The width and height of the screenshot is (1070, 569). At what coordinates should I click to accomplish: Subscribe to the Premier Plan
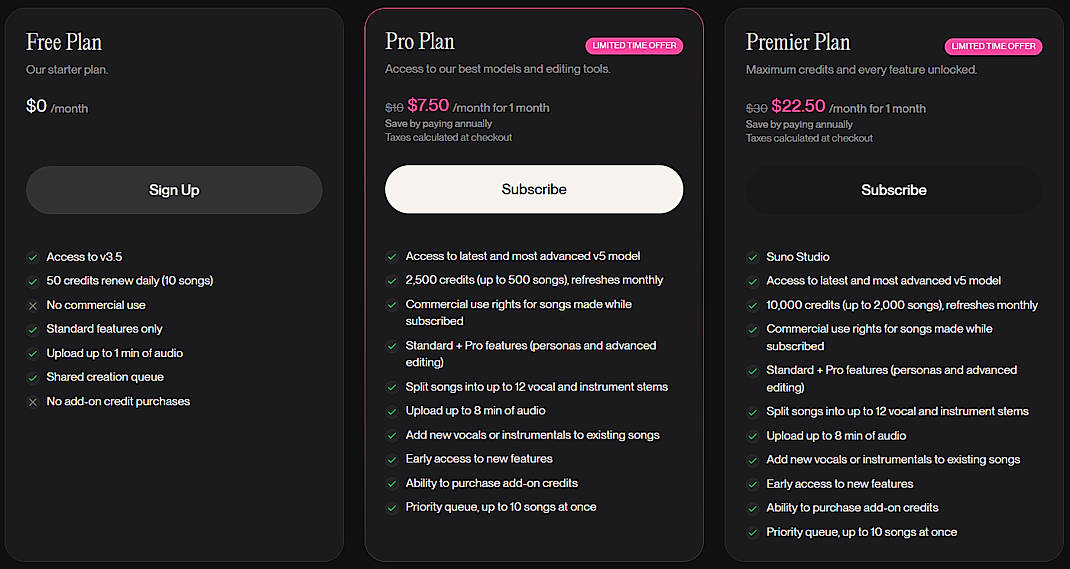(x=893, y=190)
